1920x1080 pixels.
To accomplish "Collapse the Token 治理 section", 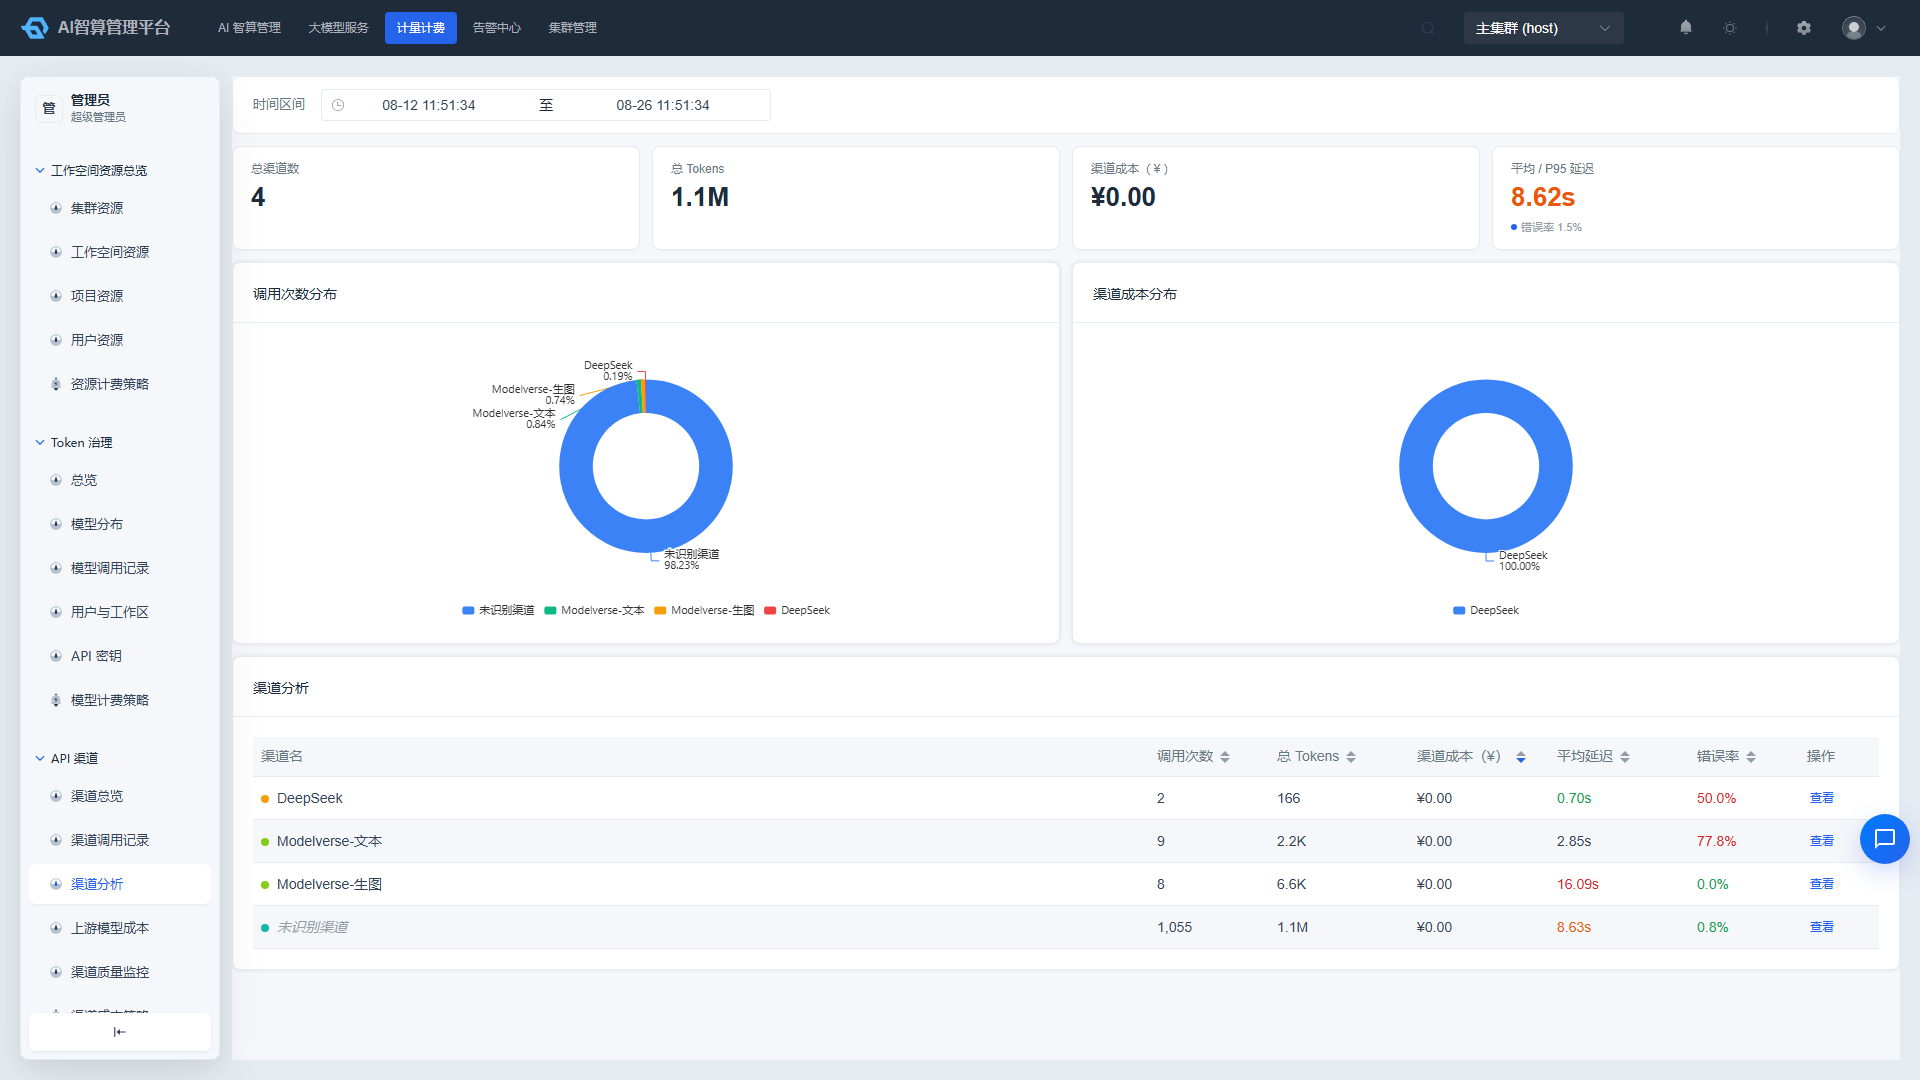I will coord(74,442).
